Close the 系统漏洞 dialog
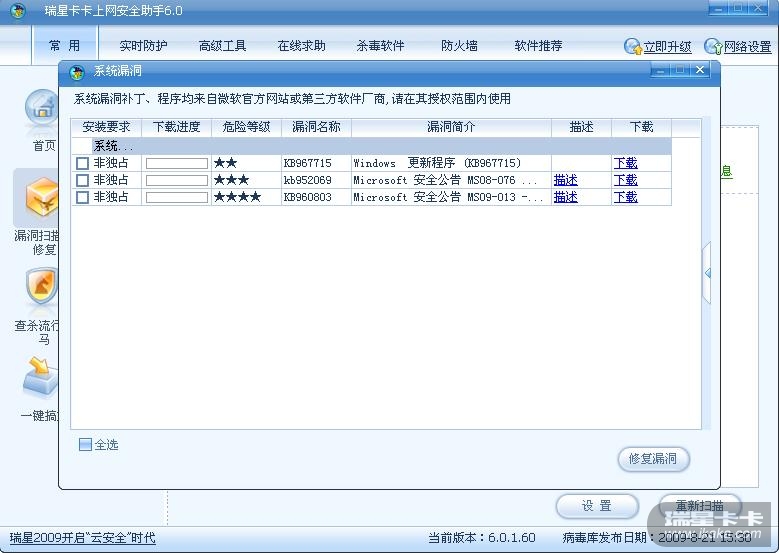Viewport: 779px width, 553px height. tap(700, 70)
